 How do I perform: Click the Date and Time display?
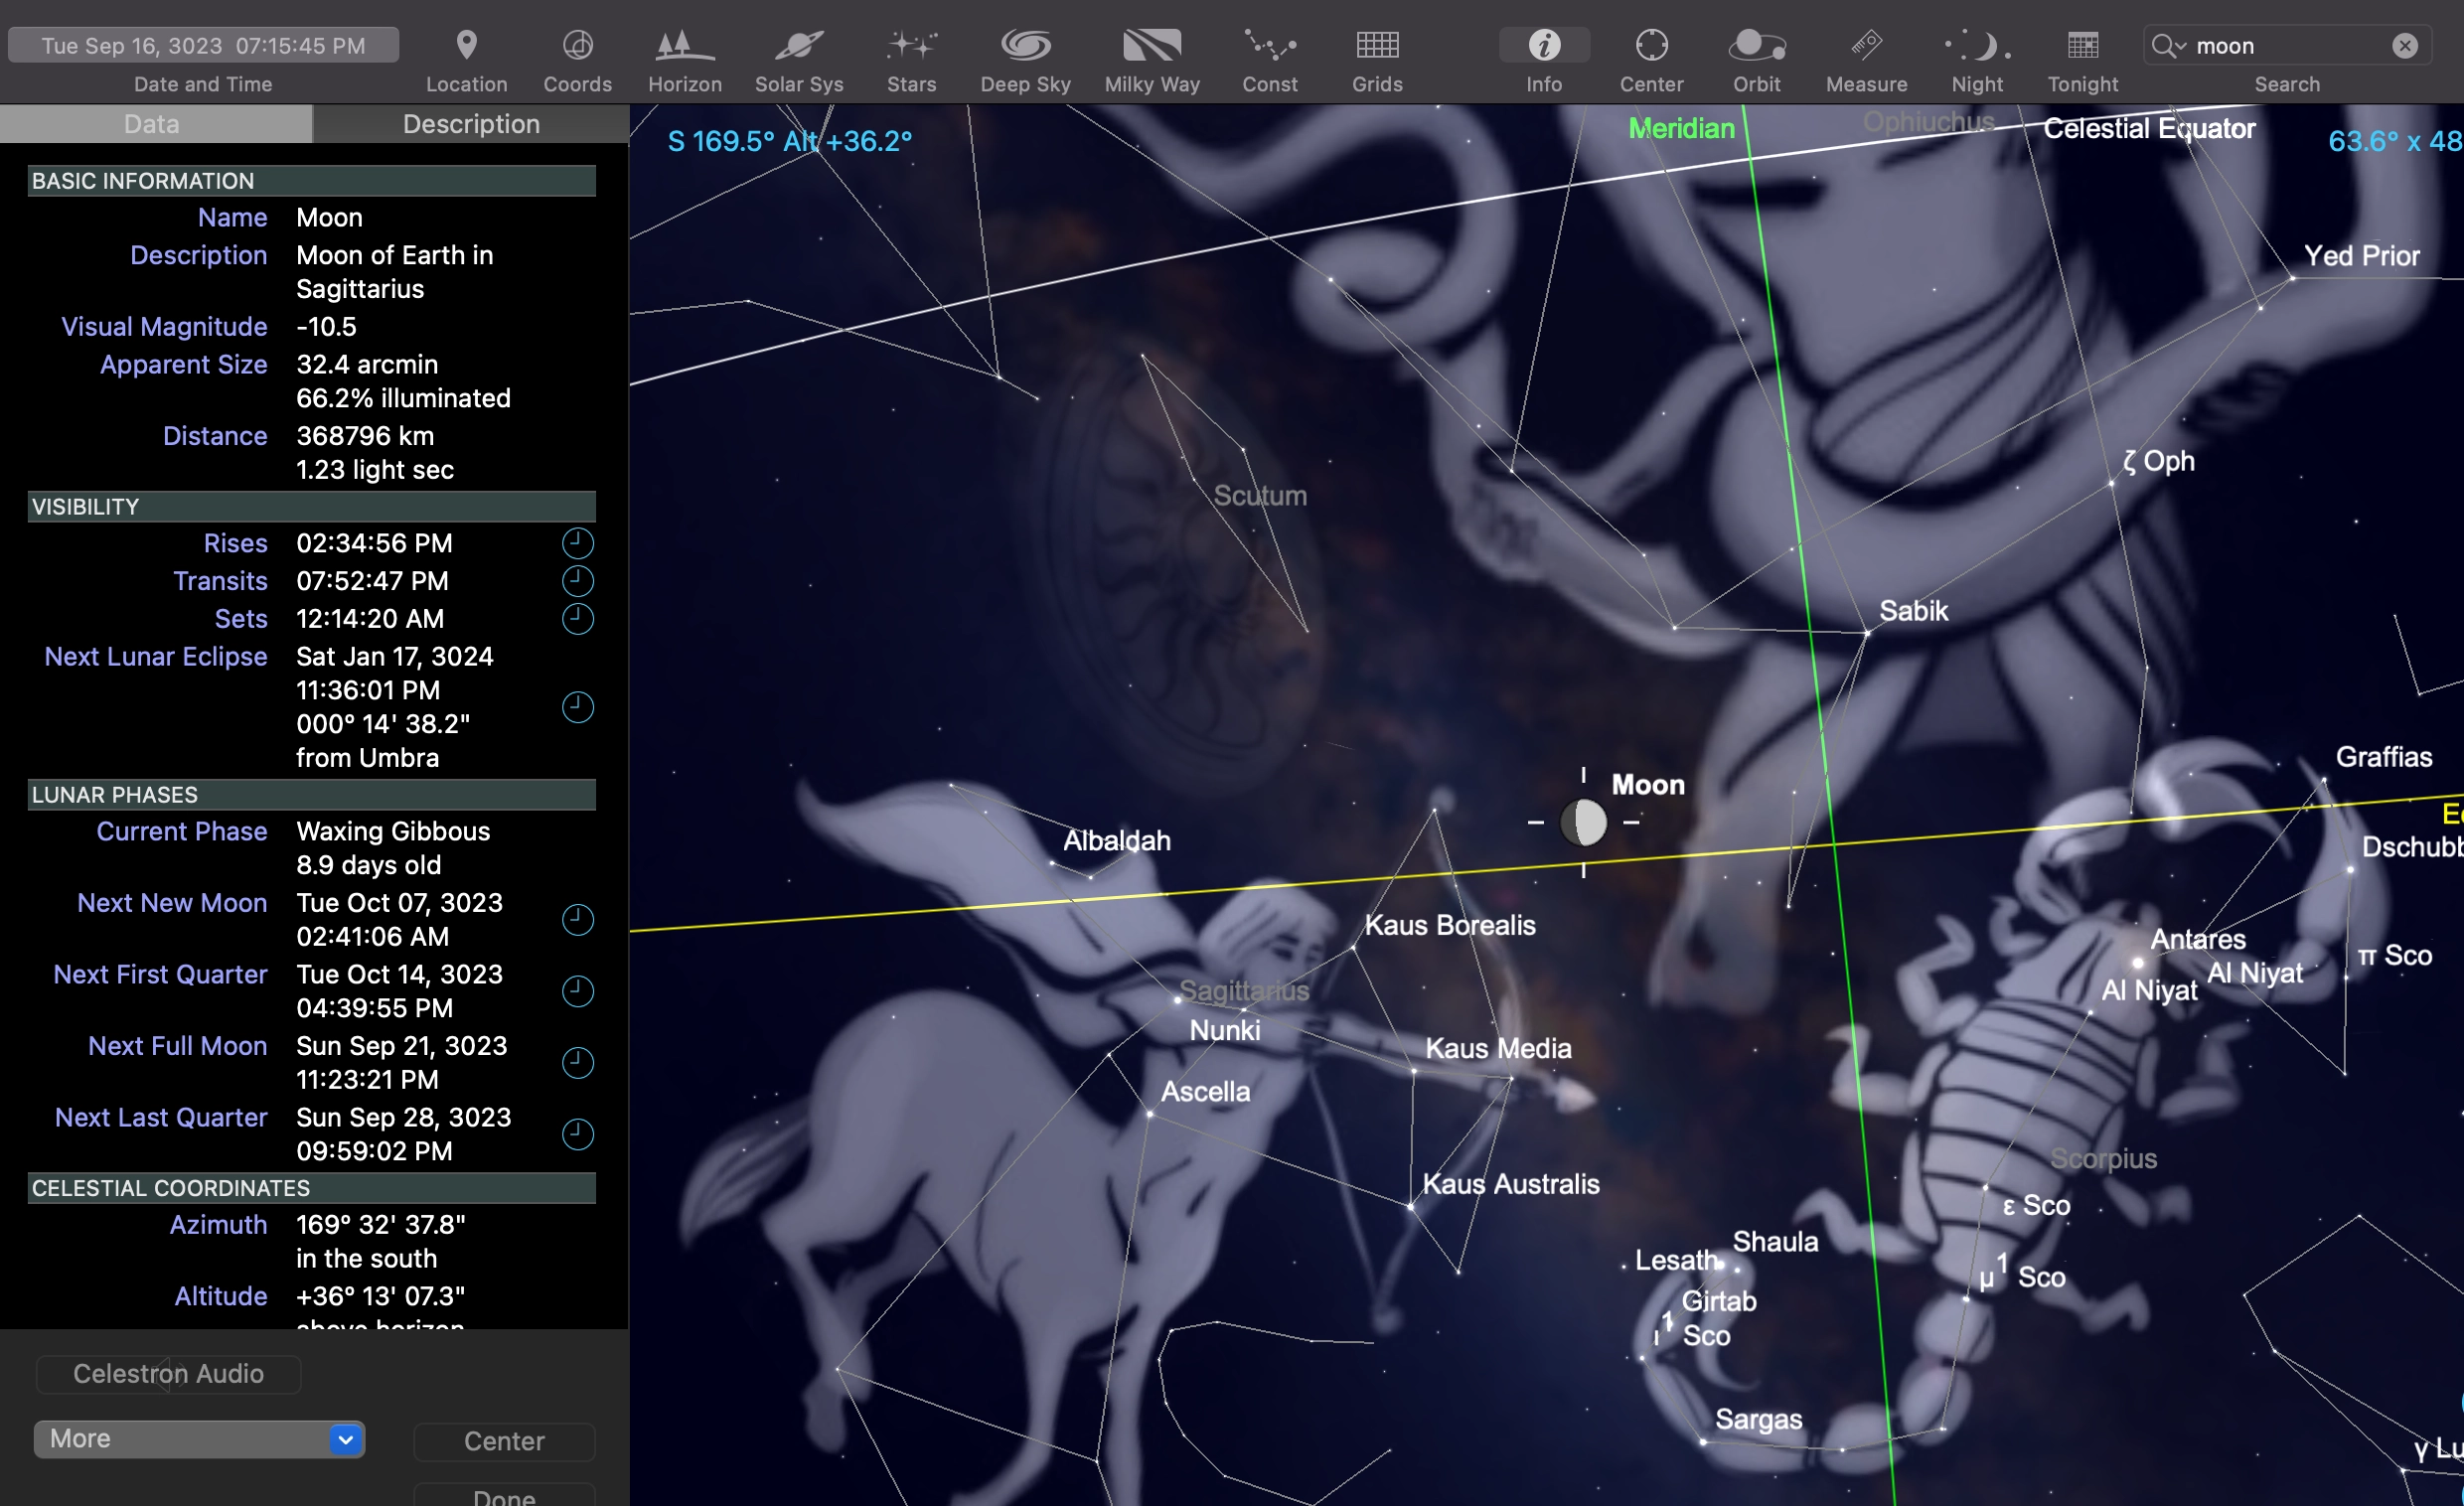click(x=203, y=46)
